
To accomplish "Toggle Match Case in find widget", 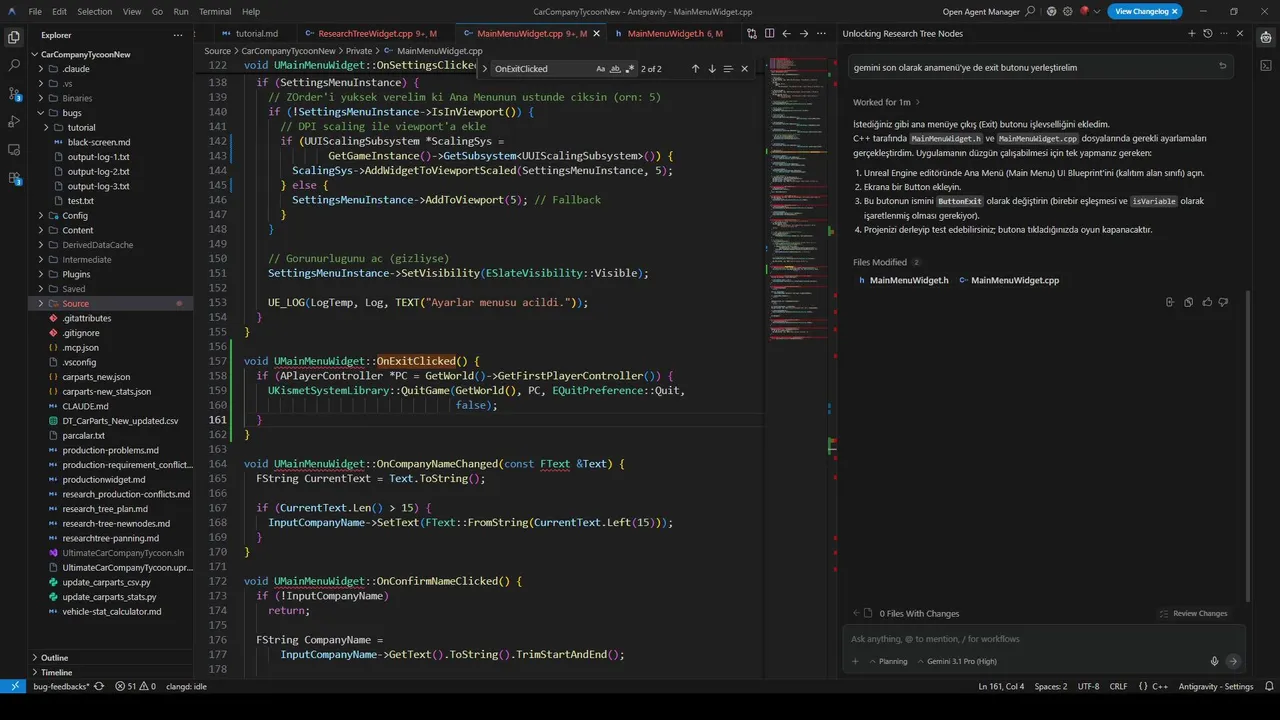I will (601, 69).
